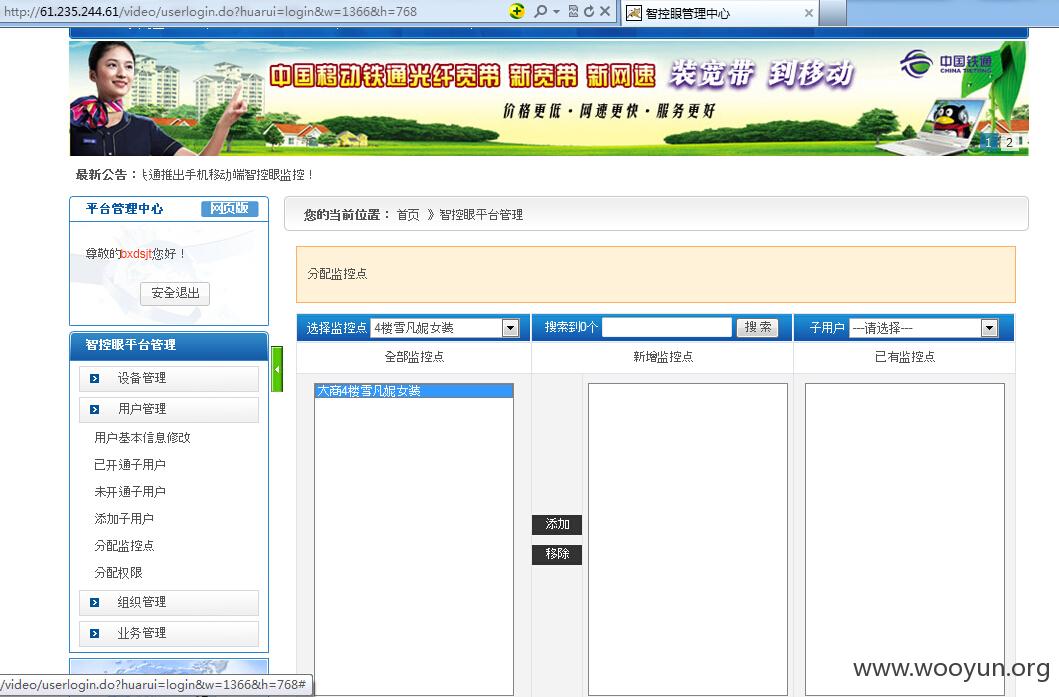Collapse the 用户管理 menu section

pos(169,409)
